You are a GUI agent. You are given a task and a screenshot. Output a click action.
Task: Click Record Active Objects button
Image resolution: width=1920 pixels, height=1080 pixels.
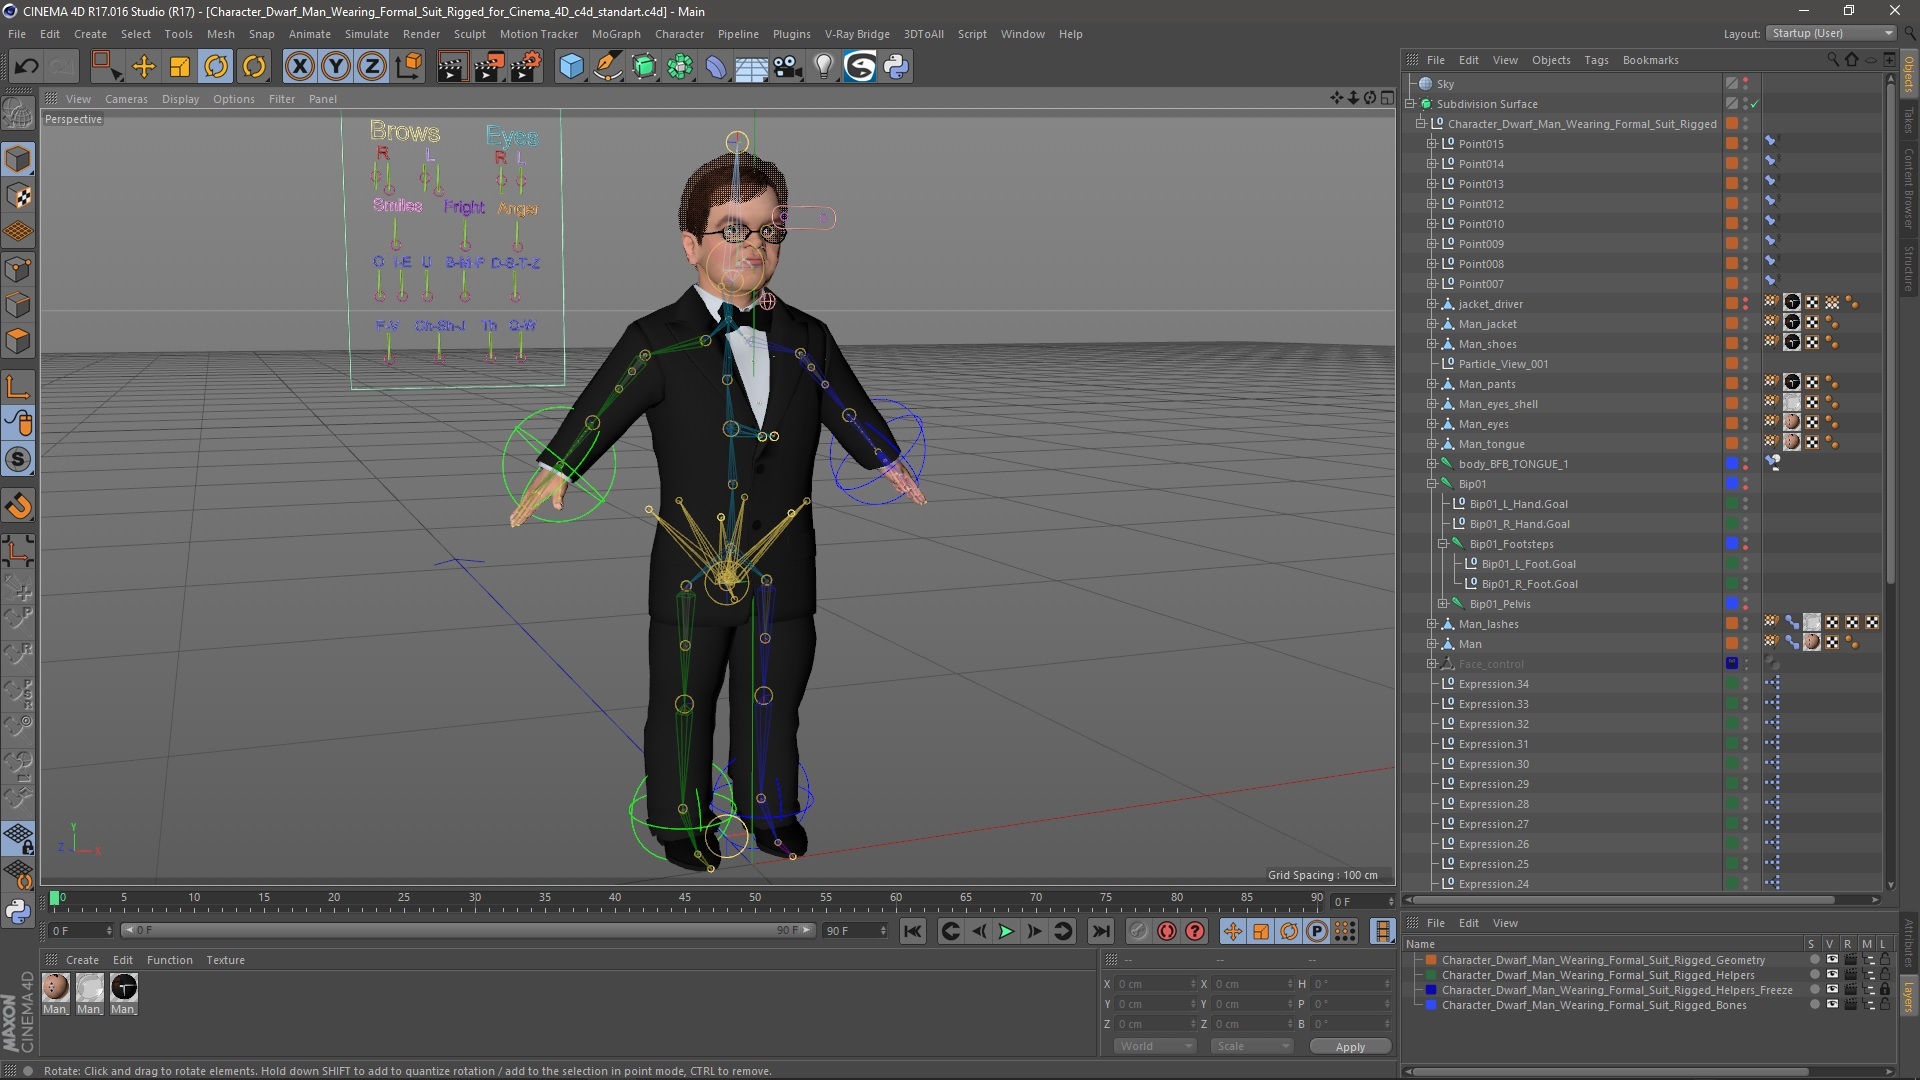1138,932
